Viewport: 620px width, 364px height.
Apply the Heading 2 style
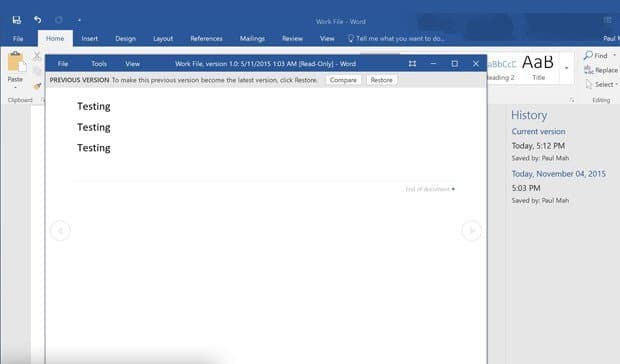click(501, 68)
